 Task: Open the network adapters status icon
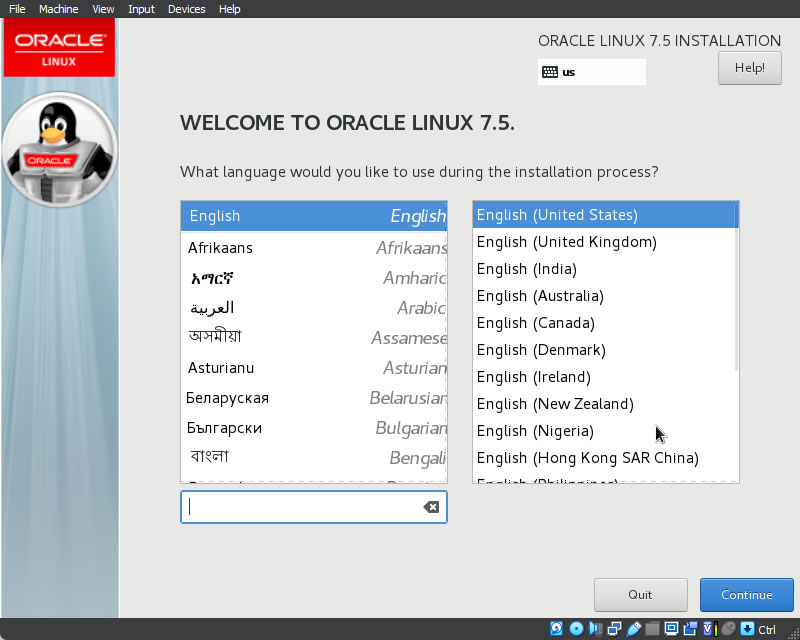[614, 628]
